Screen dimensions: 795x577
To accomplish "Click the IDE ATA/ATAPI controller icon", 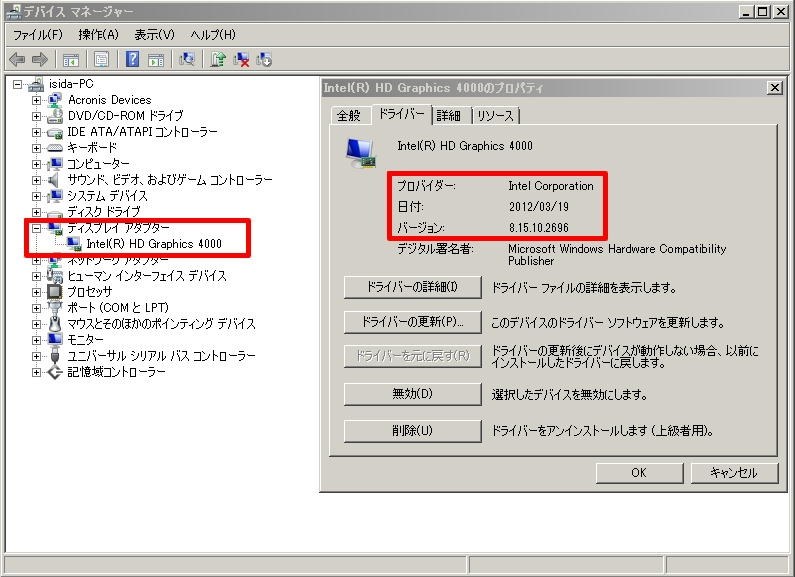I will (55, 132).
